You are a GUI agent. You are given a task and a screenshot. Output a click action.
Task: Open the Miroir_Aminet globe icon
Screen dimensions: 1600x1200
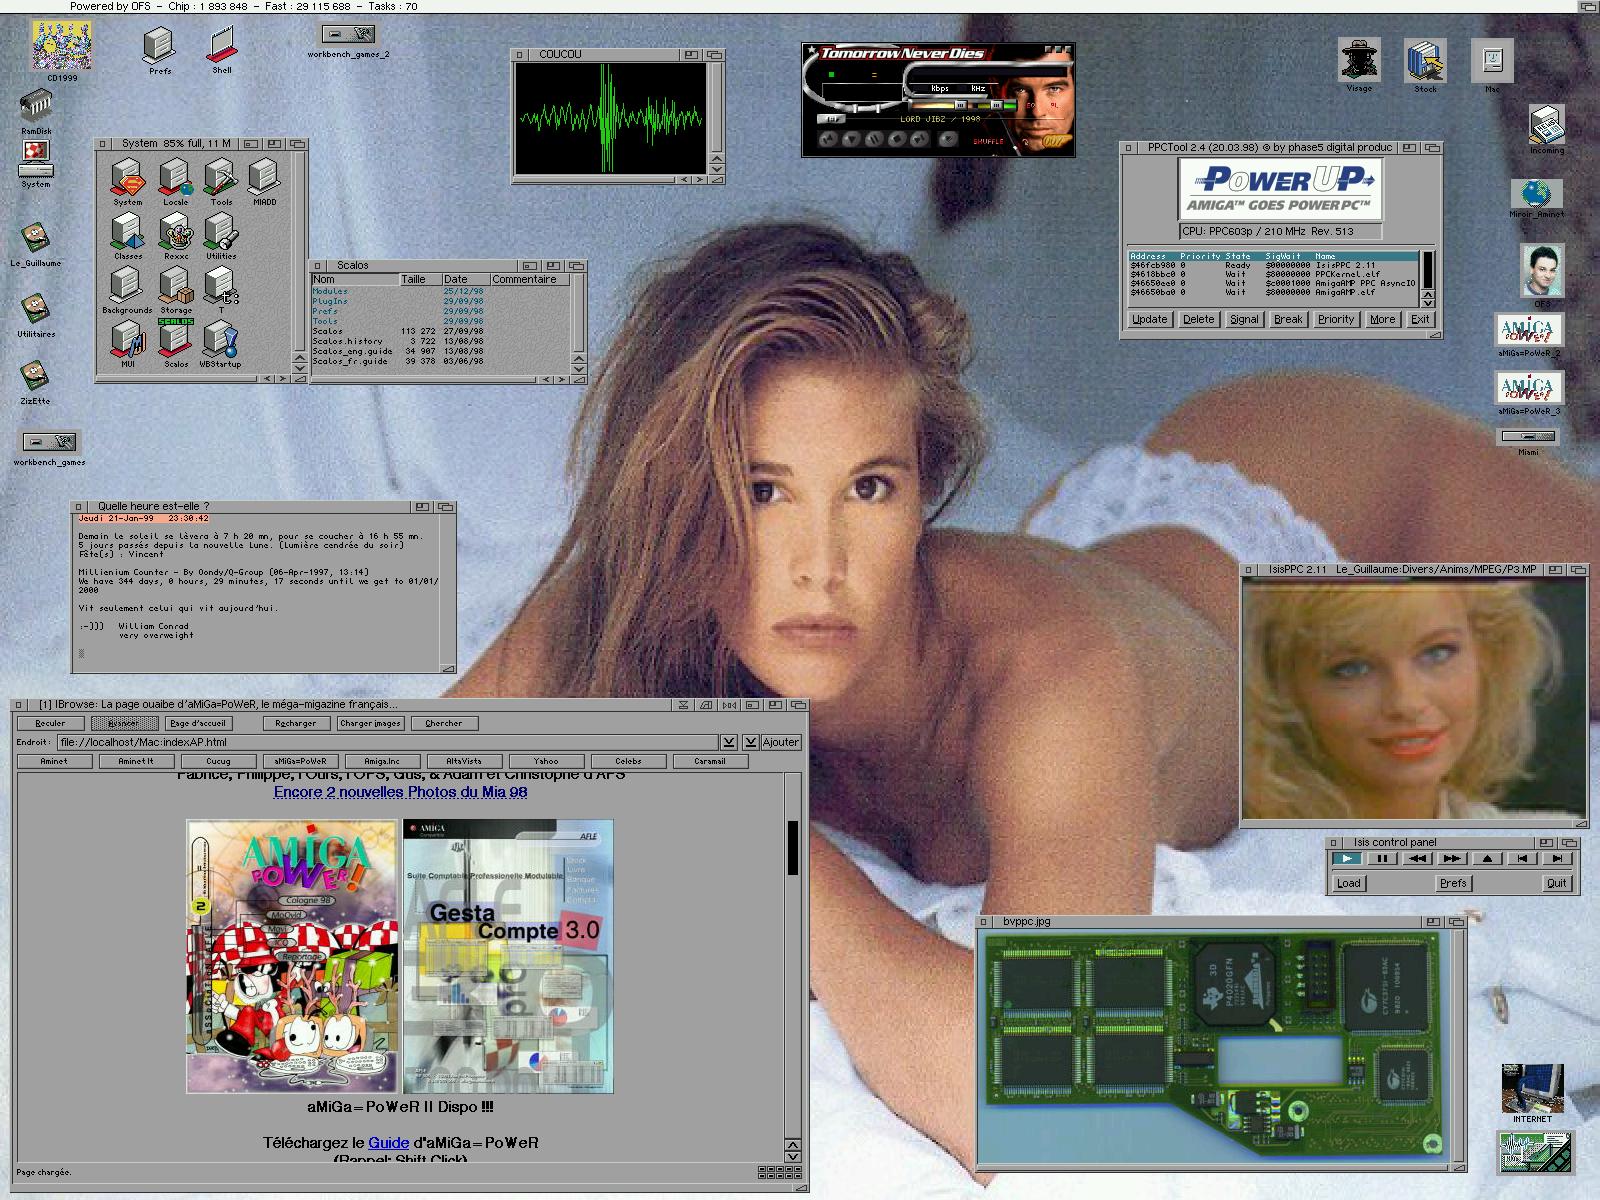pos(1536,194)
